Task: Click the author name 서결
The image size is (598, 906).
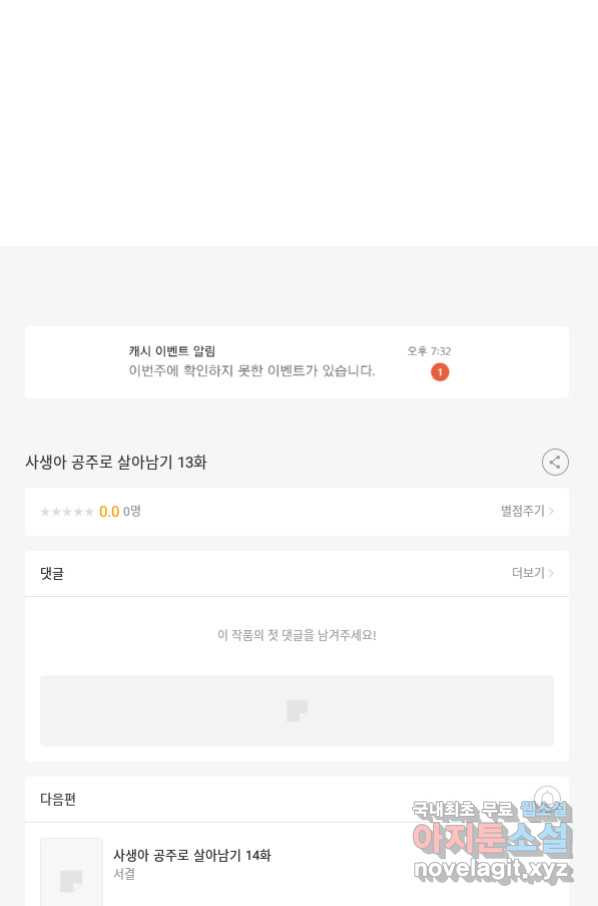Action: (124, 874)
